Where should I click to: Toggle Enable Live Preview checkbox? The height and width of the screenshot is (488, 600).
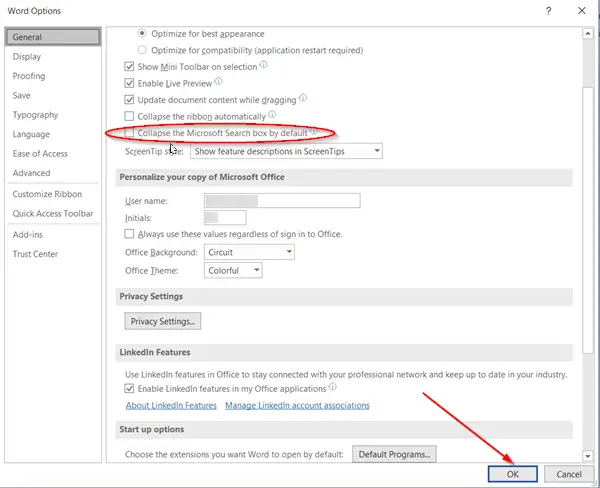(x=129, y=83)
